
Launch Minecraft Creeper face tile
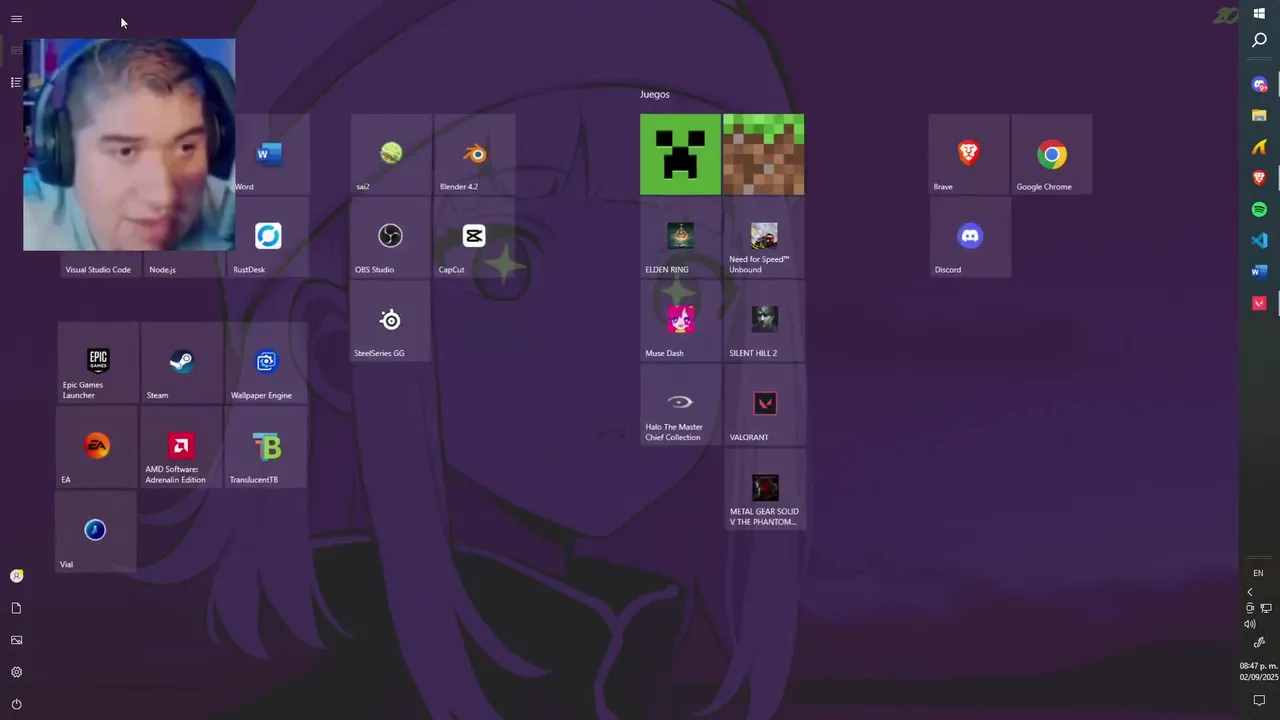[680, 154]
